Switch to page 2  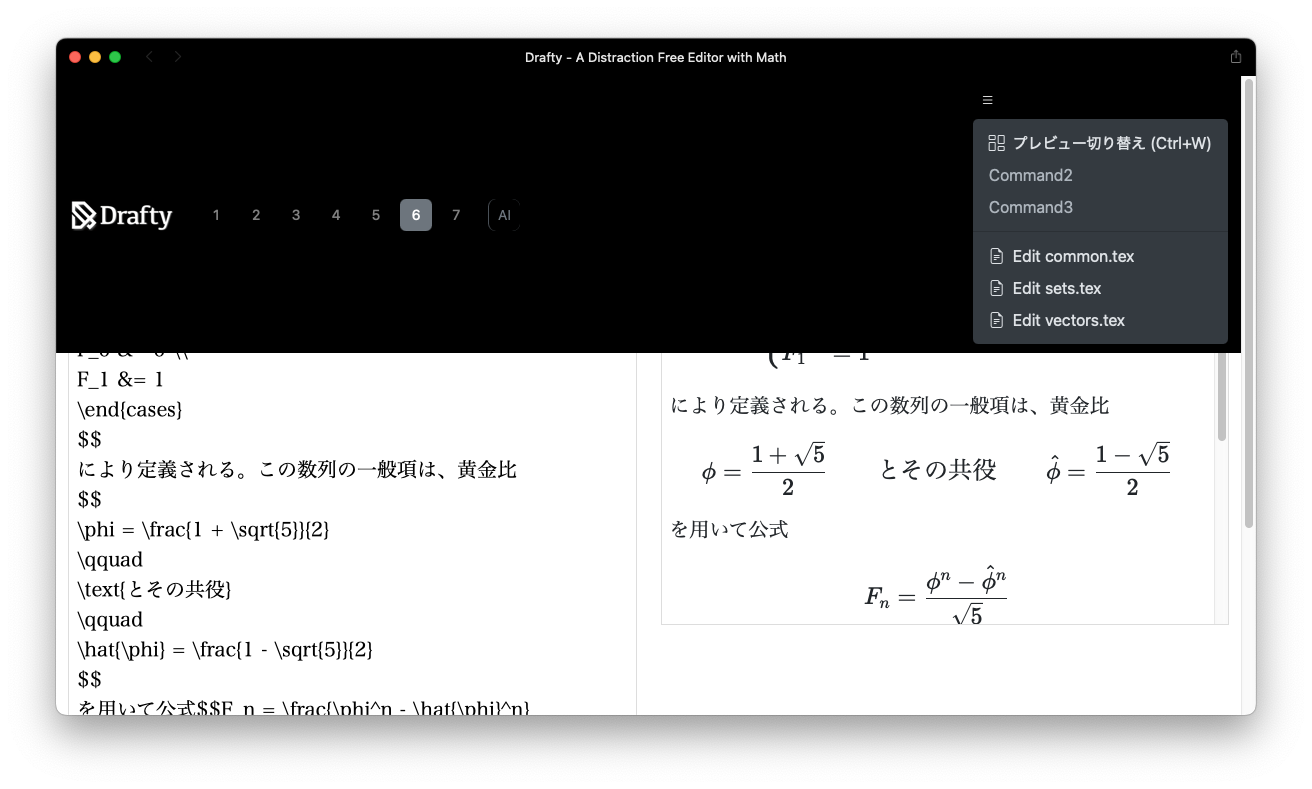(x=256, y=215)
